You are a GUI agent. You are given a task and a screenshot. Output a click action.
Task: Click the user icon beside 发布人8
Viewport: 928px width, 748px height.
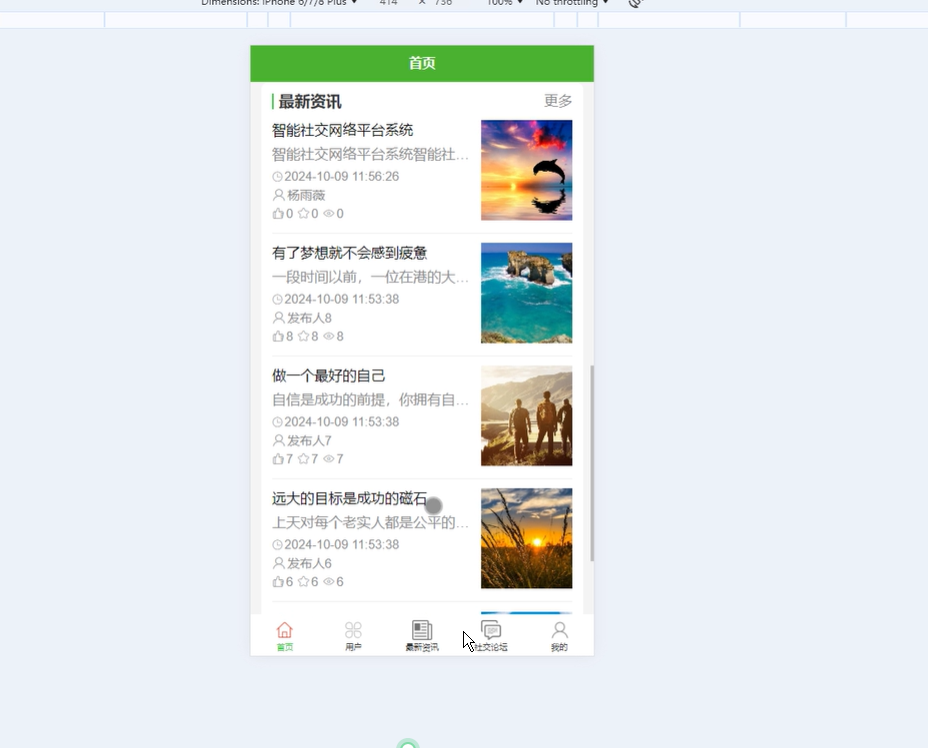278,318
